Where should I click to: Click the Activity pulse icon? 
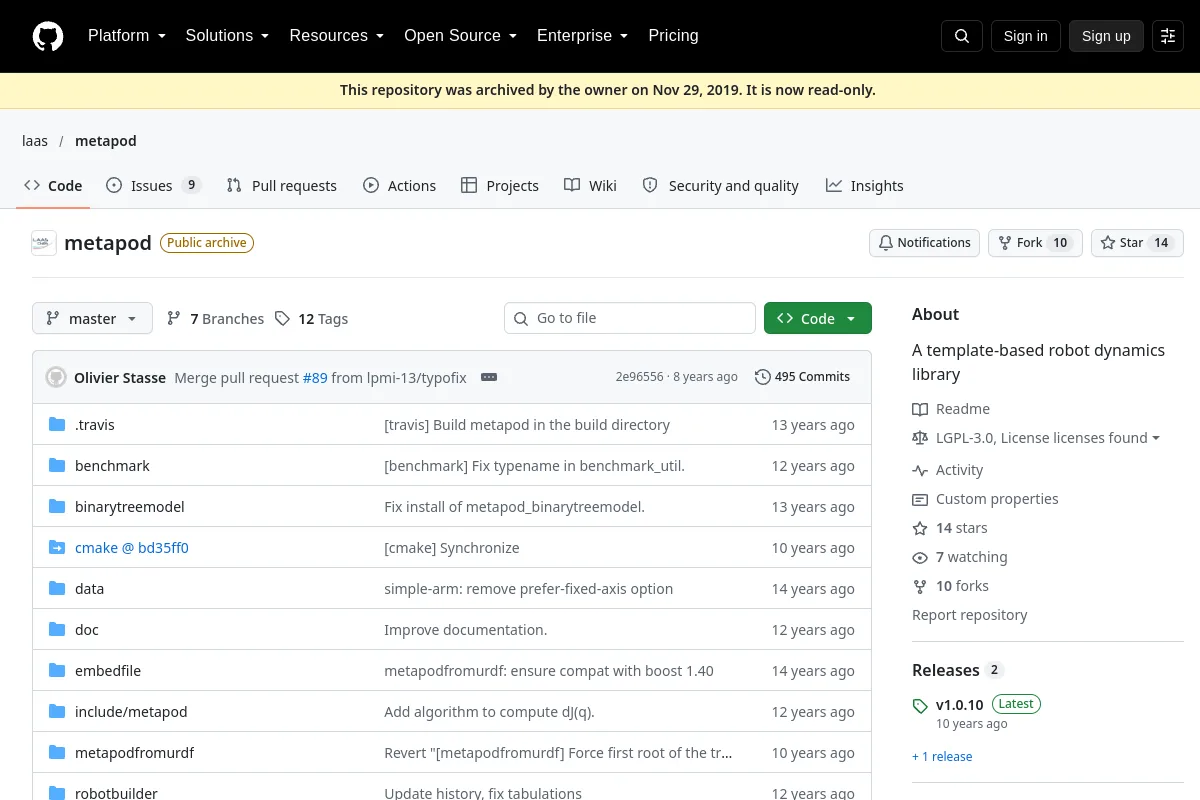click(920, 470)
